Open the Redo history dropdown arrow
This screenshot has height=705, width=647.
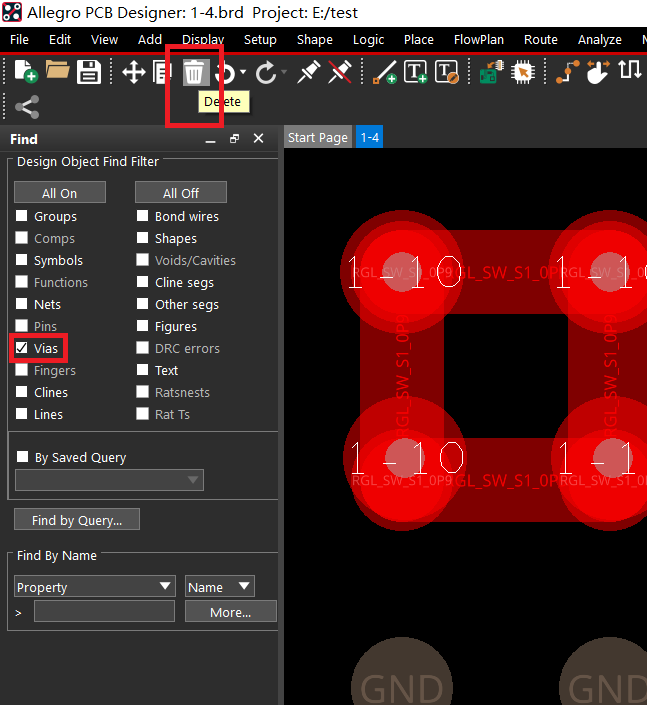click(284, 72)
